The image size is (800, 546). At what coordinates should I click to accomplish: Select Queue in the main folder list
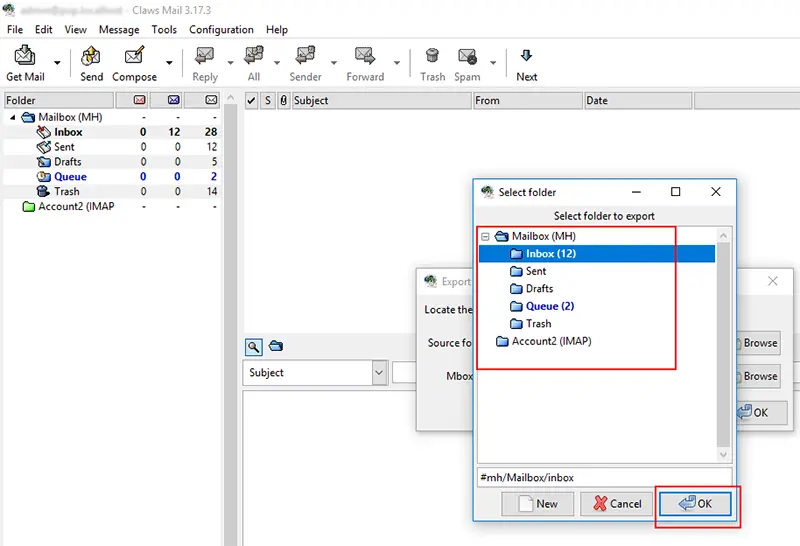coord(70,177)
